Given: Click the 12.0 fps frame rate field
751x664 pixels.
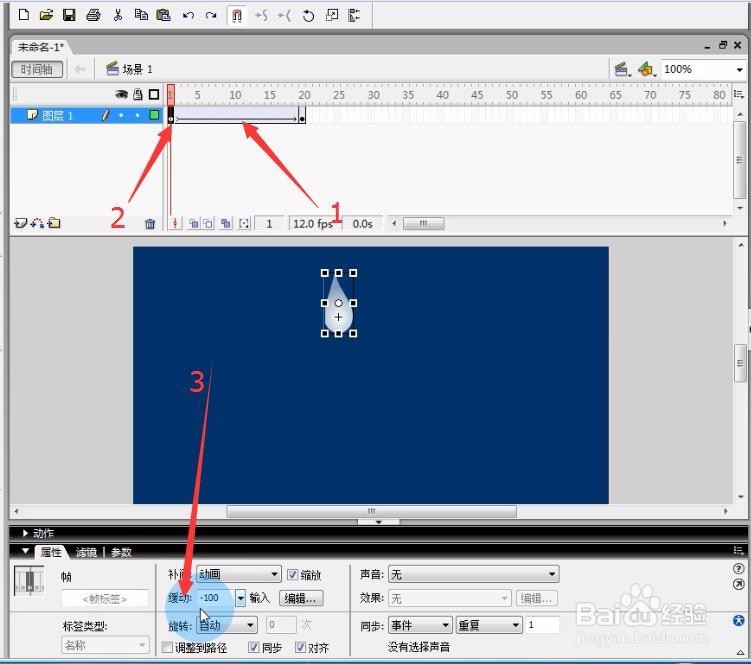Looking at the screenshot, I should [313, 224].
